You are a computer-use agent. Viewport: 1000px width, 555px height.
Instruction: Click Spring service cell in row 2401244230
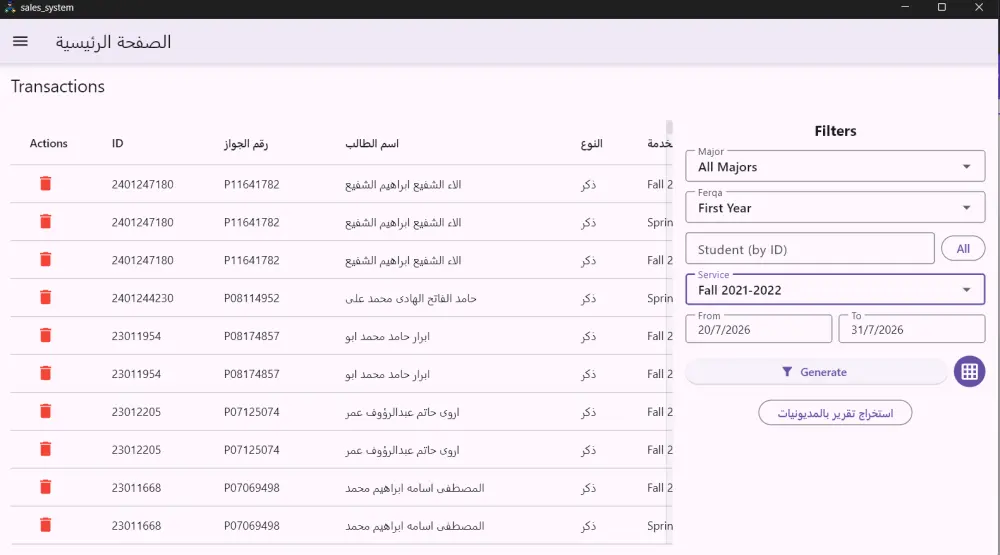pos(659,298)
